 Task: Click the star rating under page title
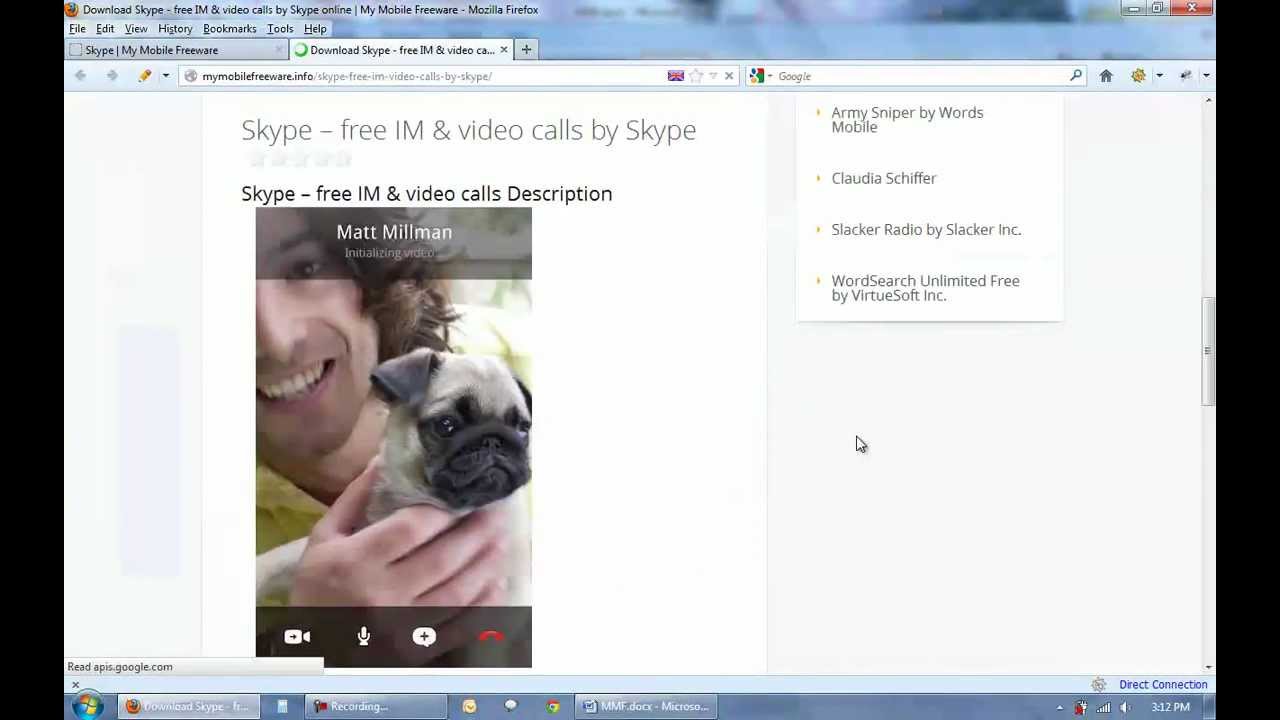click(x=299, y=159)
